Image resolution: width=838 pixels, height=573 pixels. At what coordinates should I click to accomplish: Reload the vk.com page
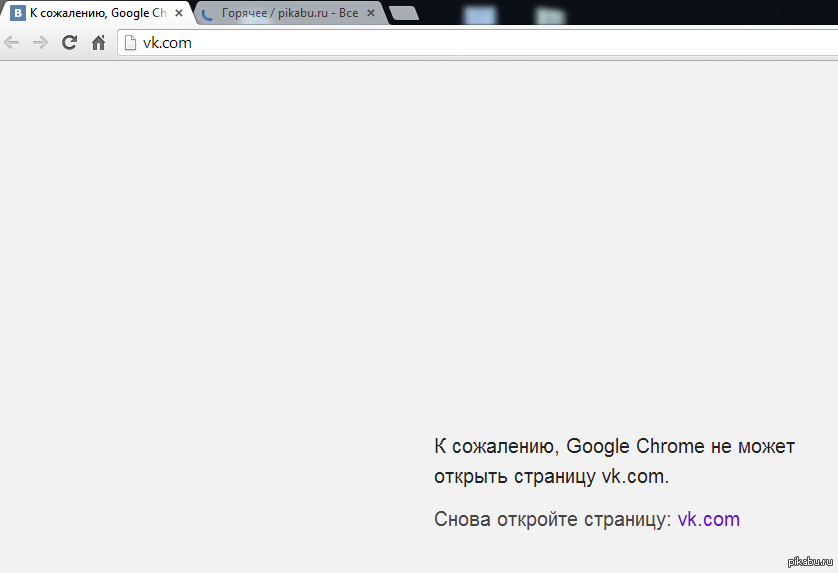(69, 42)
